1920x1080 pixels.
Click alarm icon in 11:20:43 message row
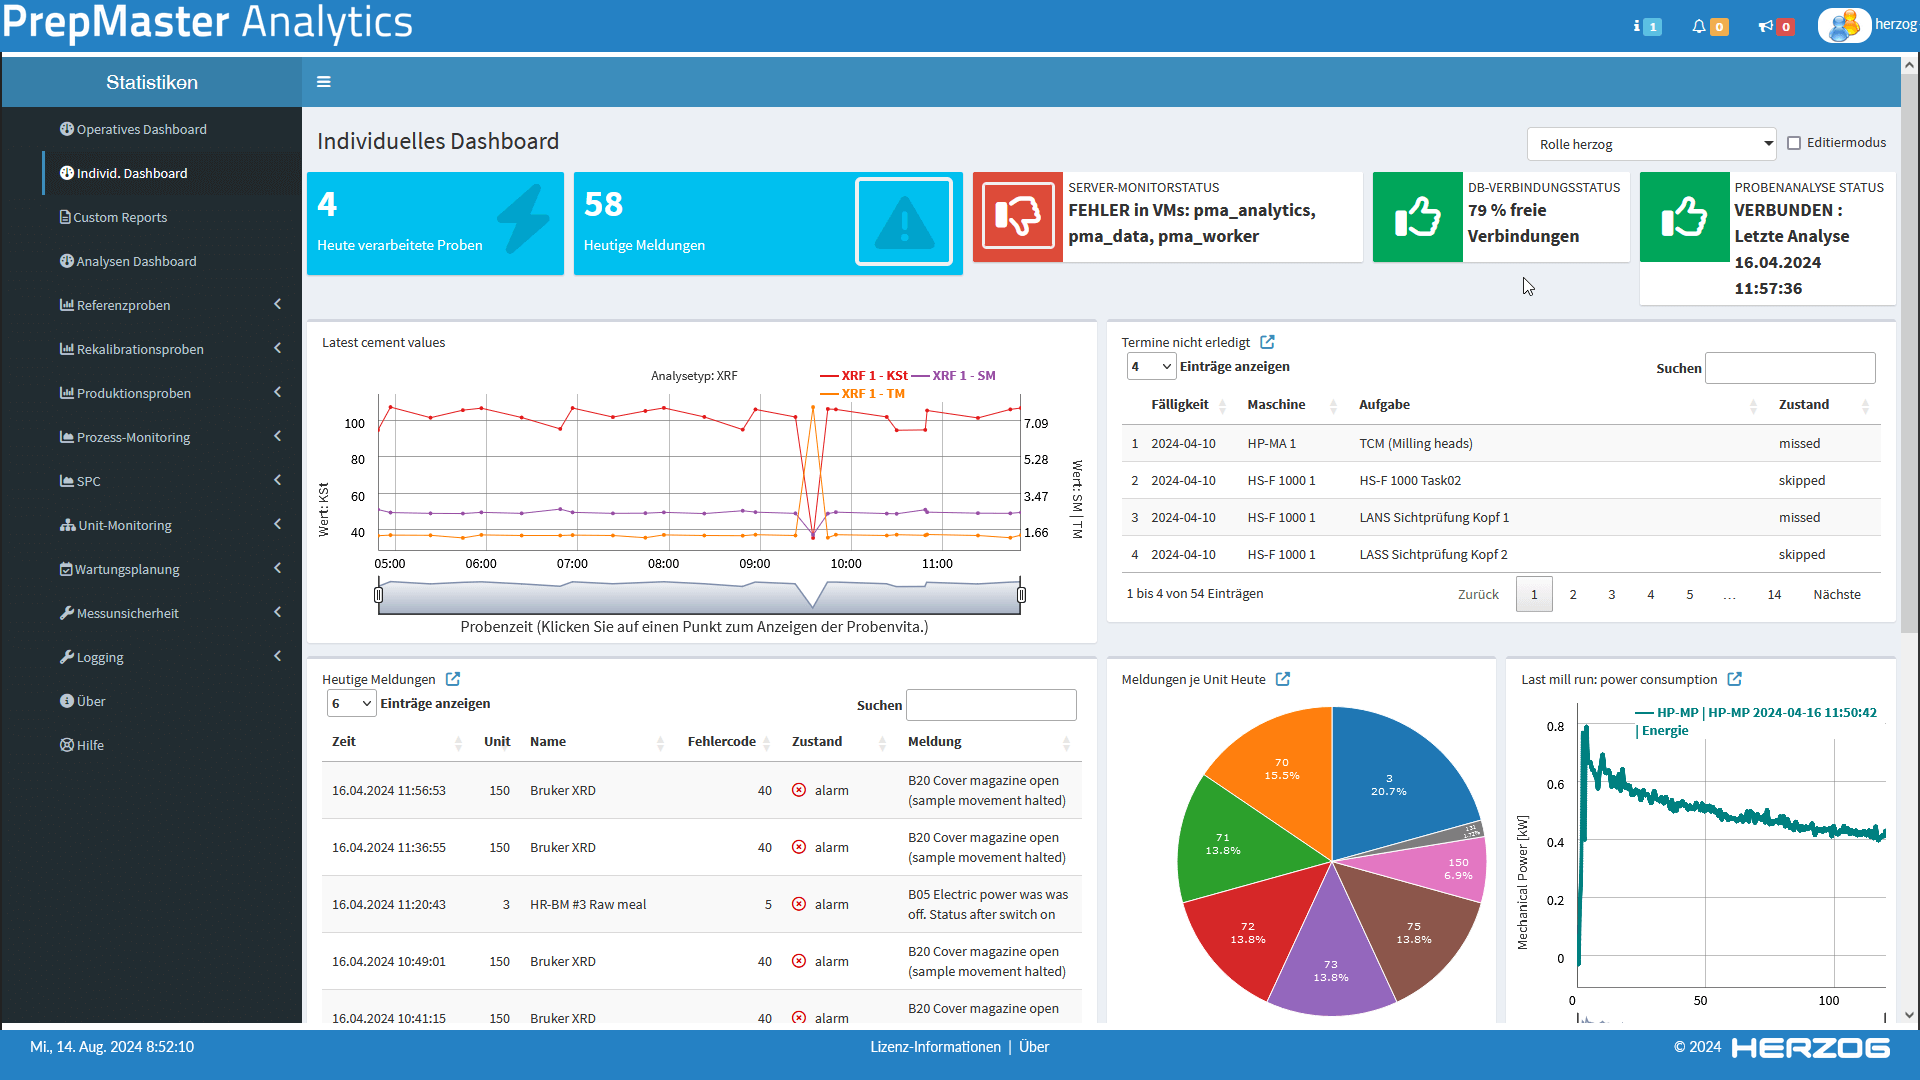(x=799, y=904)
